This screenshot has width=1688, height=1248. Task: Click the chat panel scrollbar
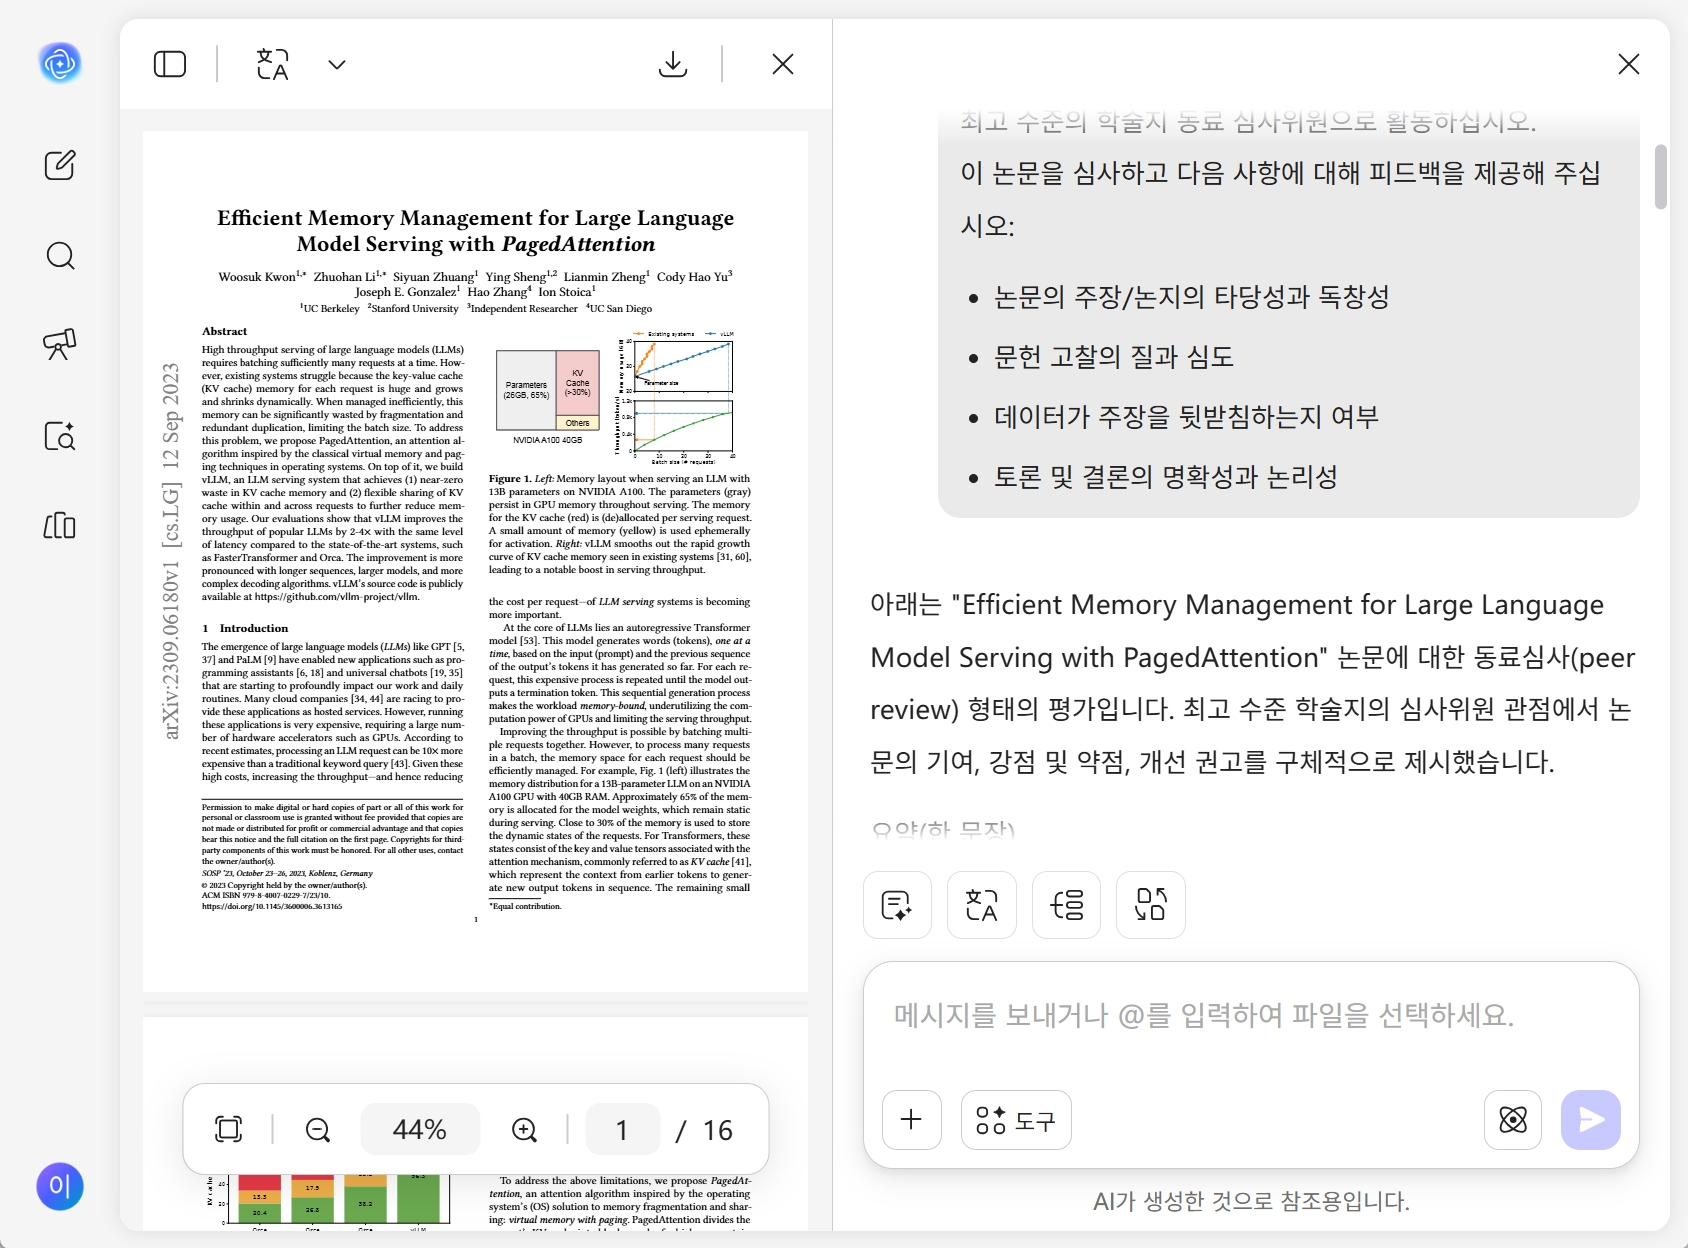(1660, 176)
